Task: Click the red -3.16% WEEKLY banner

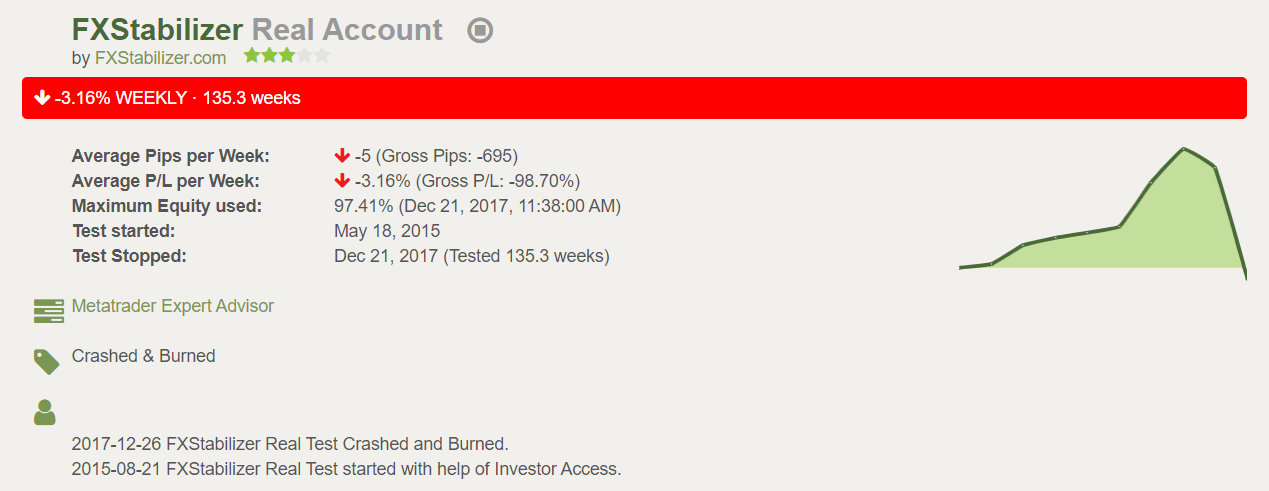Action: point(634,98)
